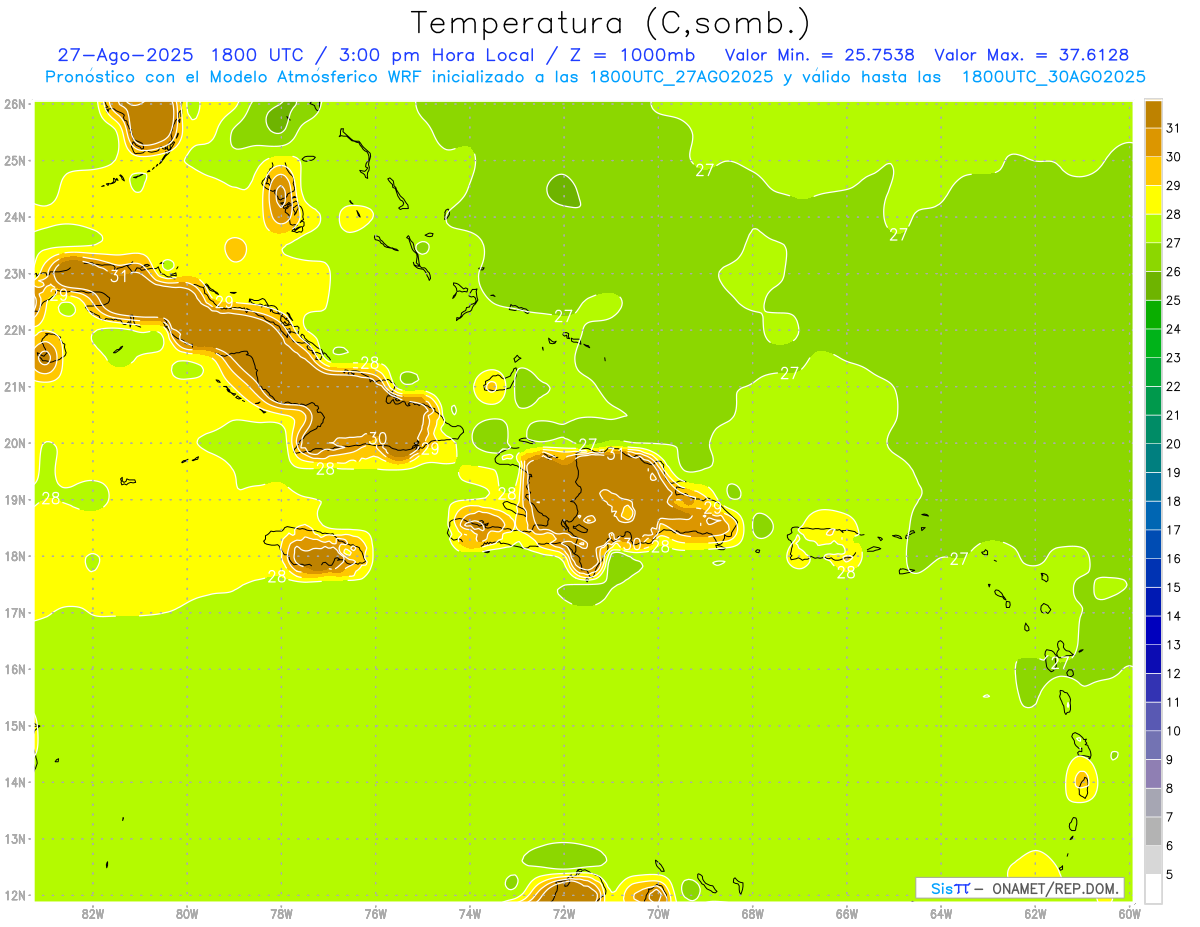
Task: Click the '60W' longitude axis label
Action: (1129, 913)
